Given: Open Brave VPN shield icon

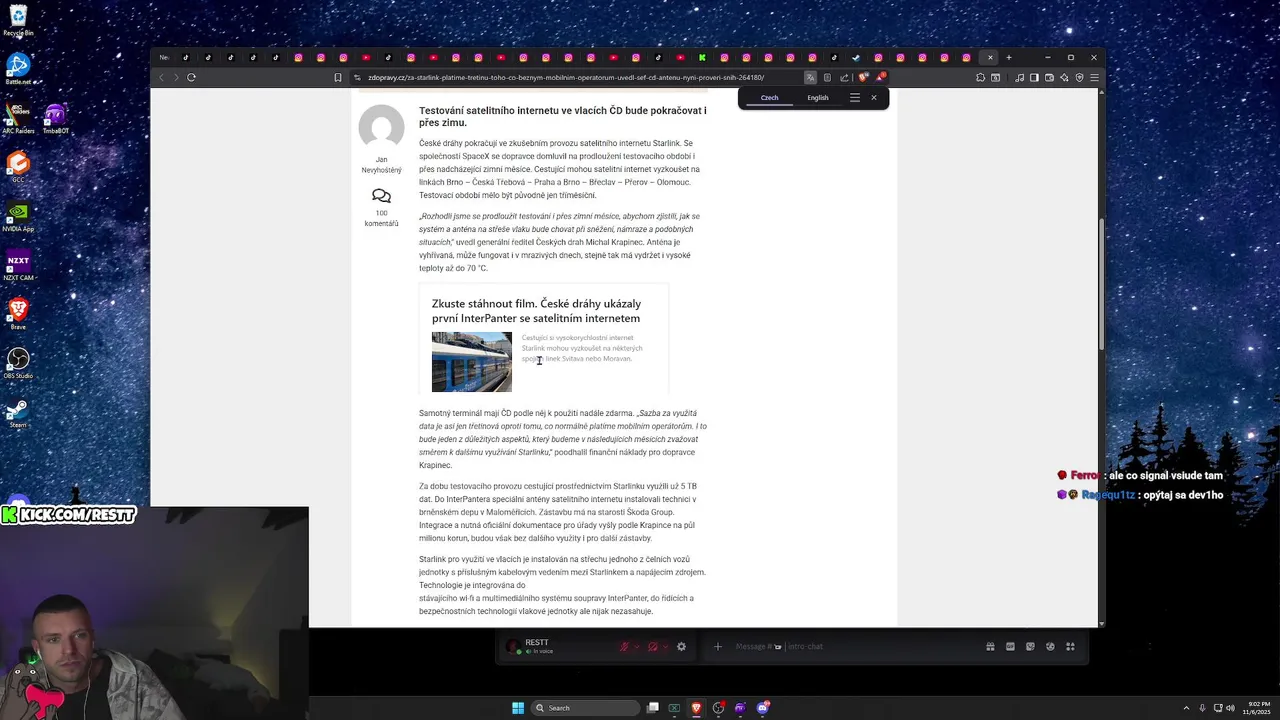Looking at the screenshot, I should tap(1079, 77).
